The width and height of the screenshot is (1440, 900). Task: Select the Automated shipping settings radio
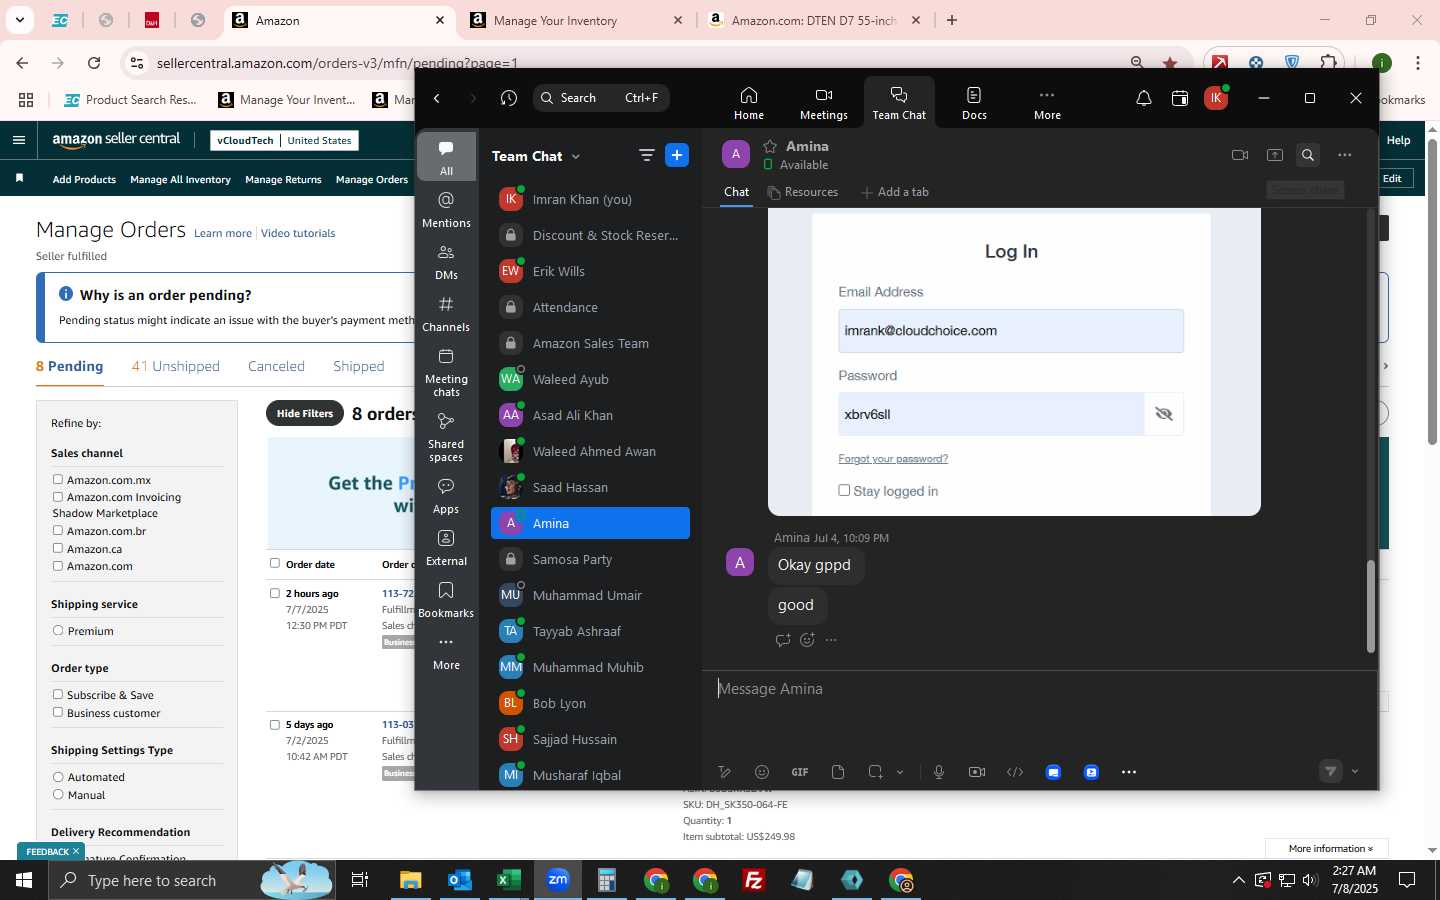[x=58, y=777]
